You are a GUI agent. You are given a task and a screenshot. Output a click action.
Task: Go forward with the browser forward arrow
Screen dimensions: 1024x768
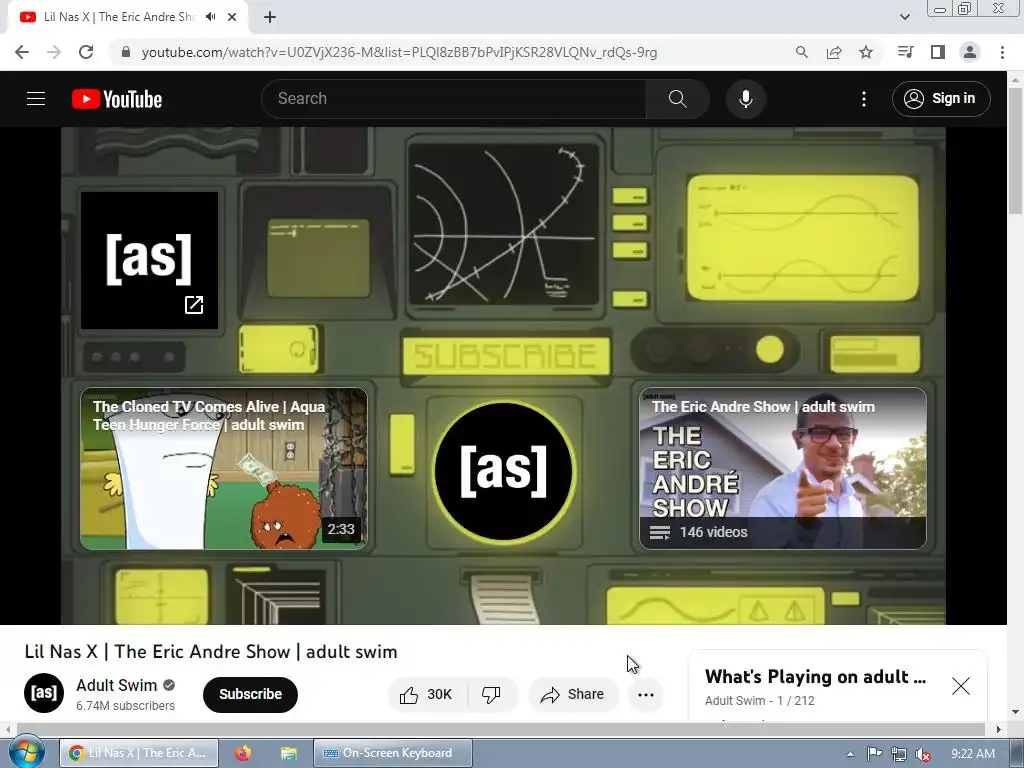tap(54, 52)
